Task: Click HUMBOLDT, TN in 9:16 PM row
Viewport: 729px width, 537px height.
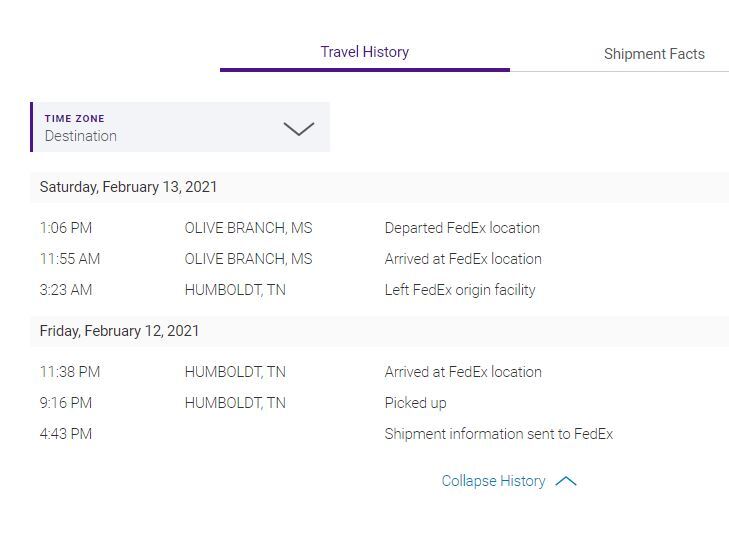Action: [235, 403]
